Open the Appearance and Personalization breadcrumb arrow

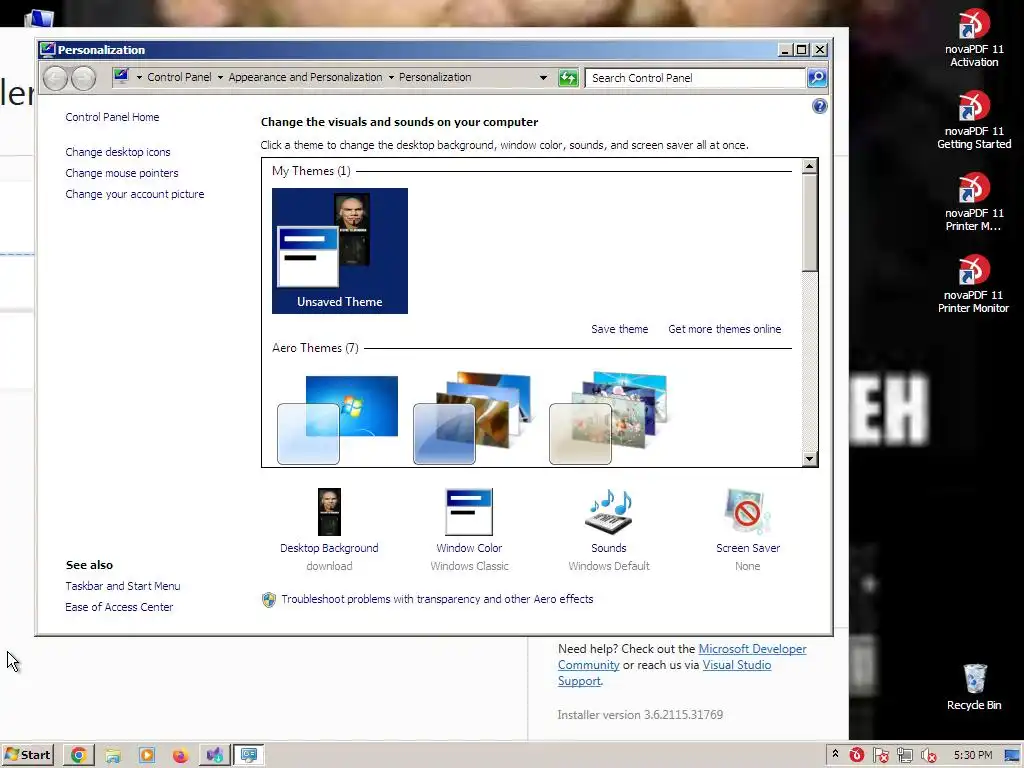point(391,77)
